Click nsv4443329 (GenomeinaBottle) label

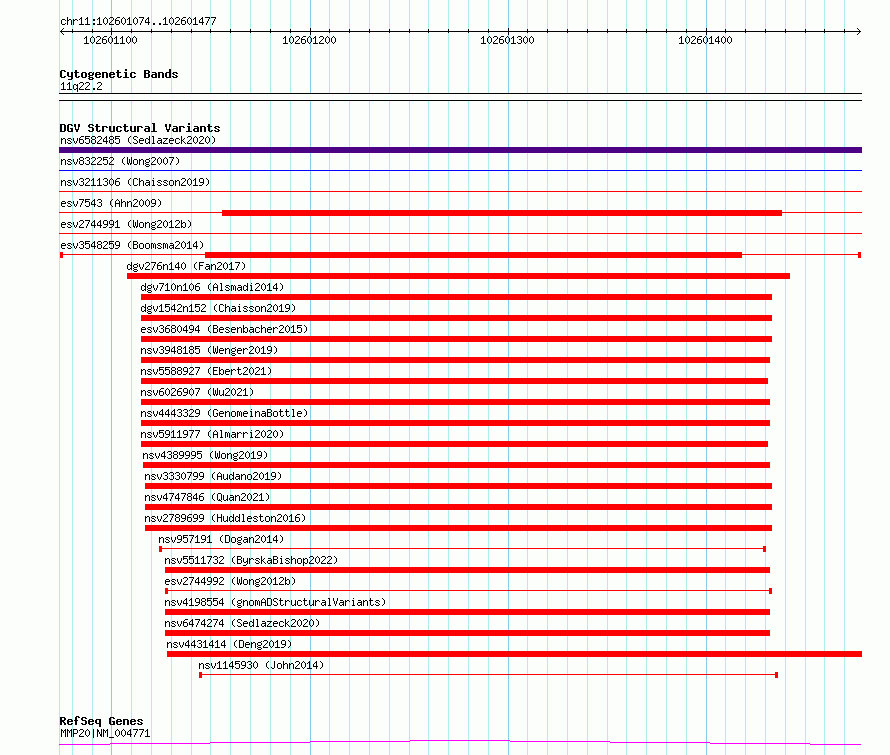[224, 413]
